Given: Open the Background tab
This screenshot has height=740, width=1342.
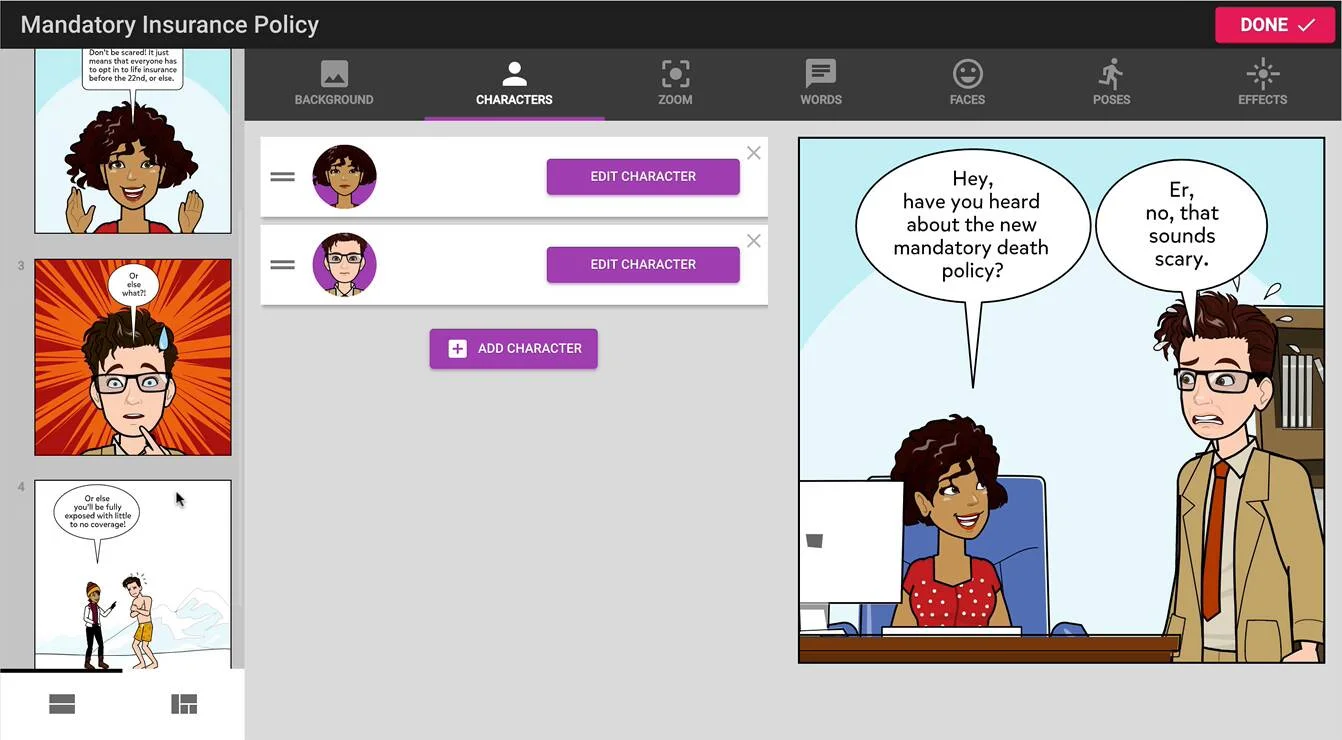Looking at the screenshot, I should pyautogui.click(x=334, y=84).
